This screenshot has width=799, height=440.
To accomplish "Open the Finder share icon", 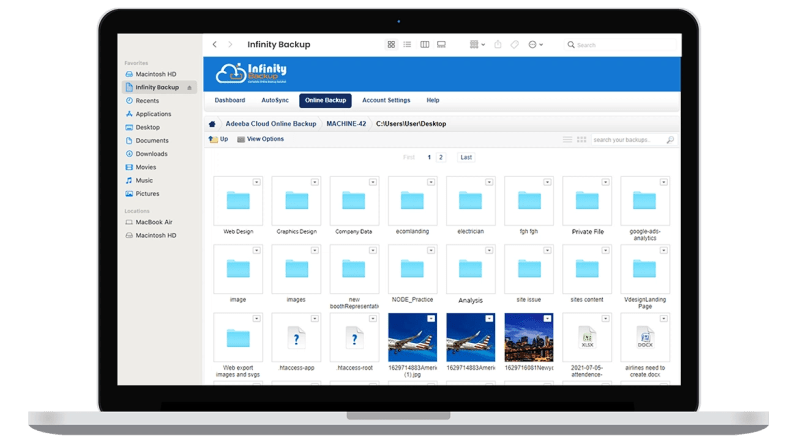I will click(x=498, y=44).
